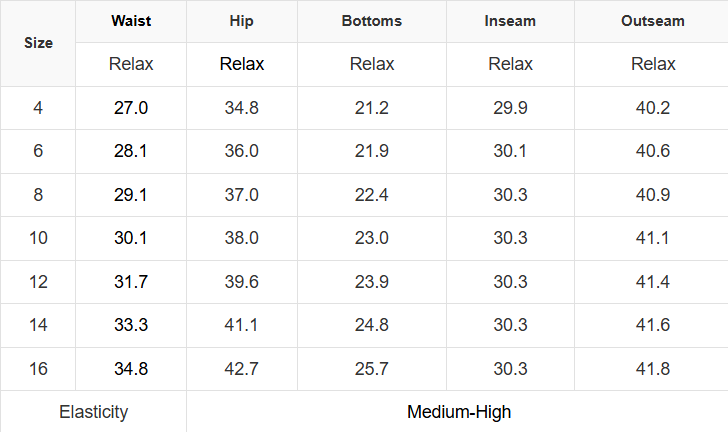This screenshot has width=728, height=432.
Task: Select the Bottoms column header
Action: coord(372,21)
